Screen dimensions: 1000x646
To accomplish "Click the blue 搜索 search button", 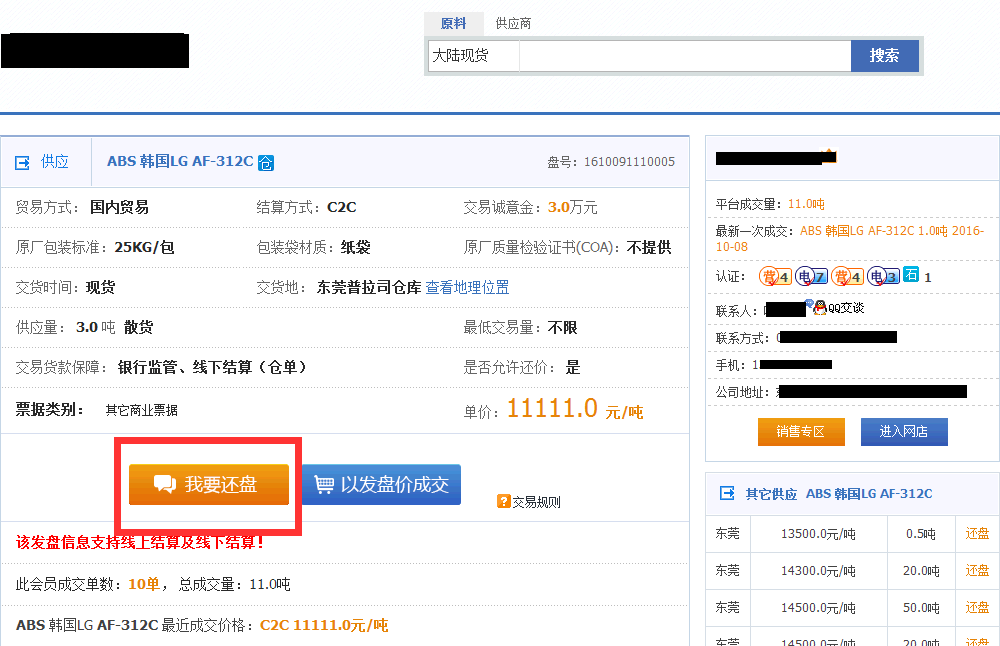I will (885, 56).
